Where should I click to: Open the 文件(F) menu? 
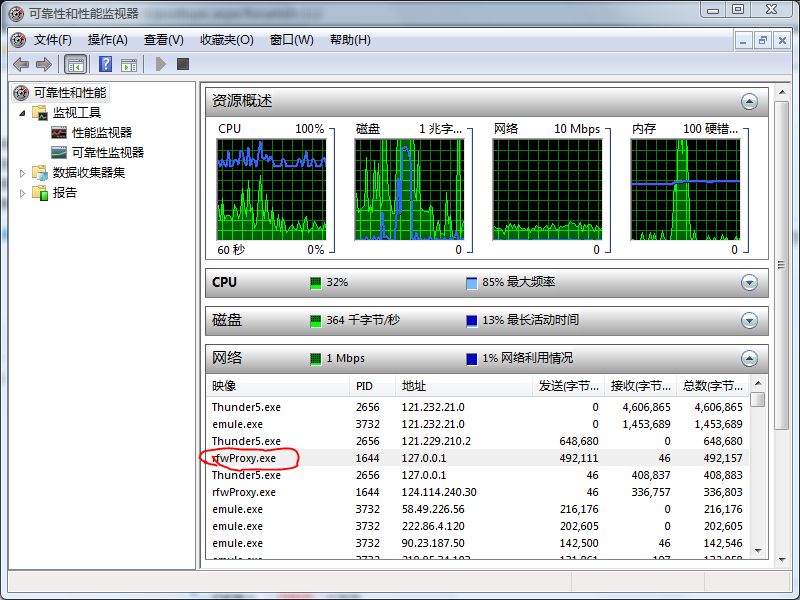pos(53,40)
